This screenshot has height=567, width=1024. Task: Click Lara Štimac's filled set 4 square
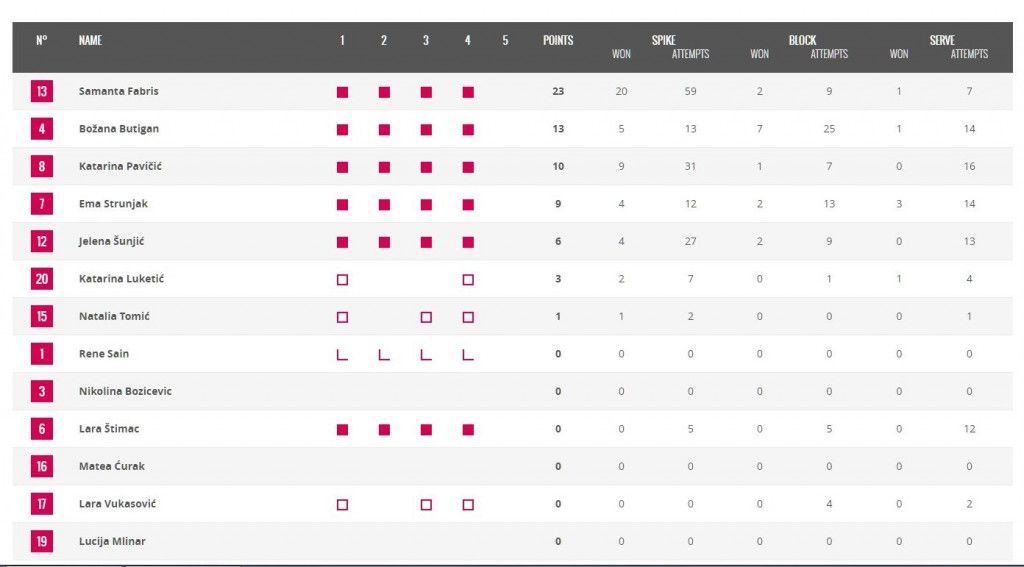(468, 430)
